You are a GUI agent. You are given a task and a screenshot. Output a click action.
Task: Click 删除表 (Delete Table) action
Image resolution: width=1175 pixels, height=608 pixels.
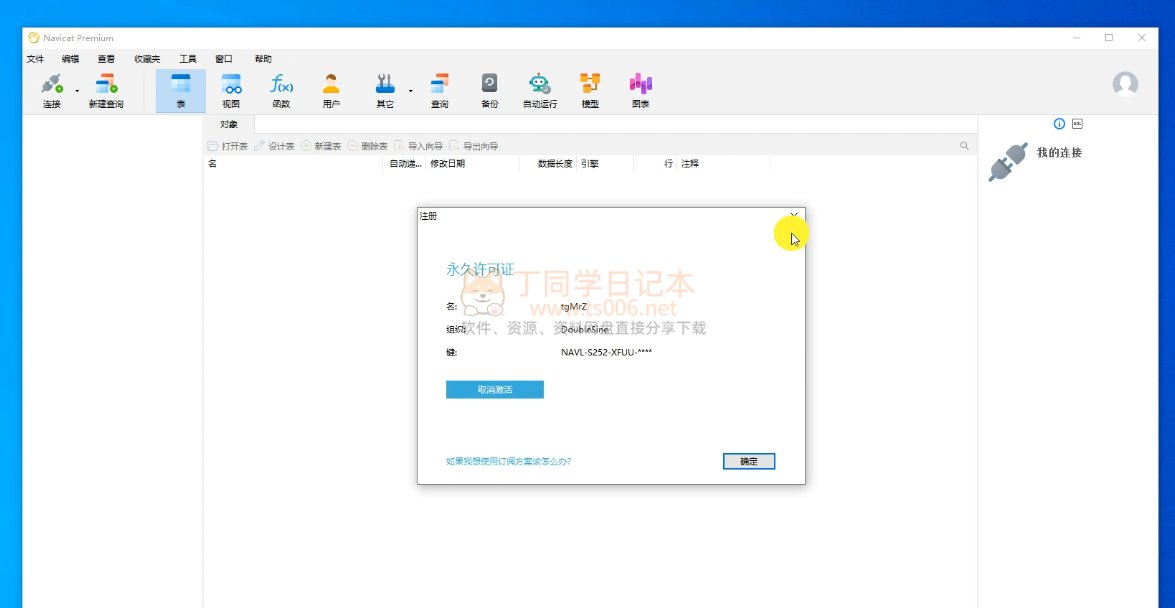click(367, 146)
